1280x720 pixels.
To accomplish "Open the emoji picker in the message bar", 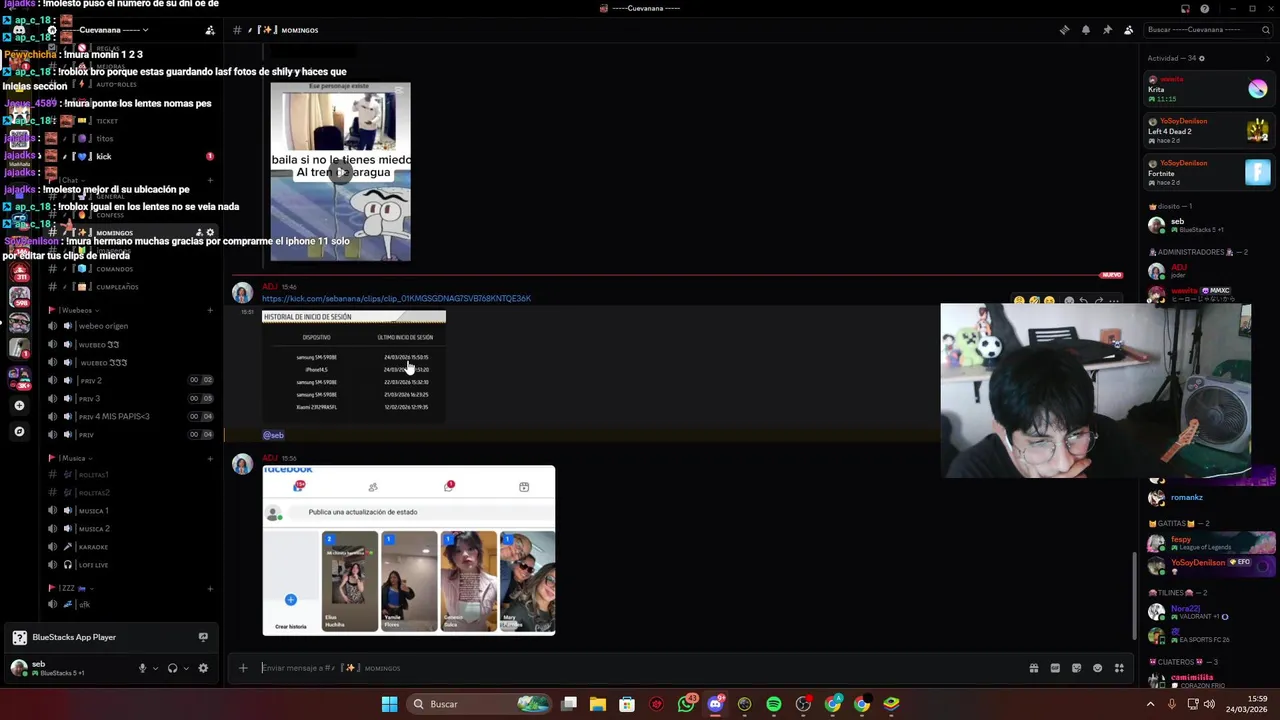I will click(x=1098, y=668).
